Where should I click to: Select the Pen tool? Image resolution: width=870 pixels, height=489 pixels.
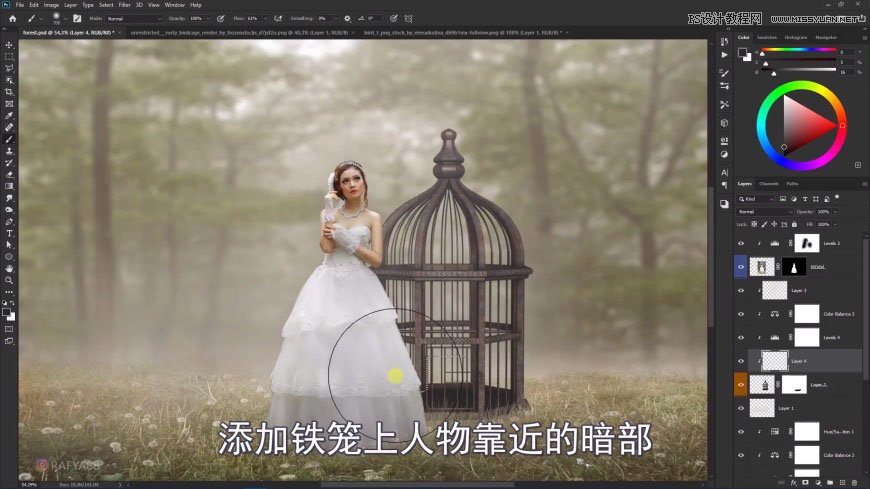click(9, 221)
